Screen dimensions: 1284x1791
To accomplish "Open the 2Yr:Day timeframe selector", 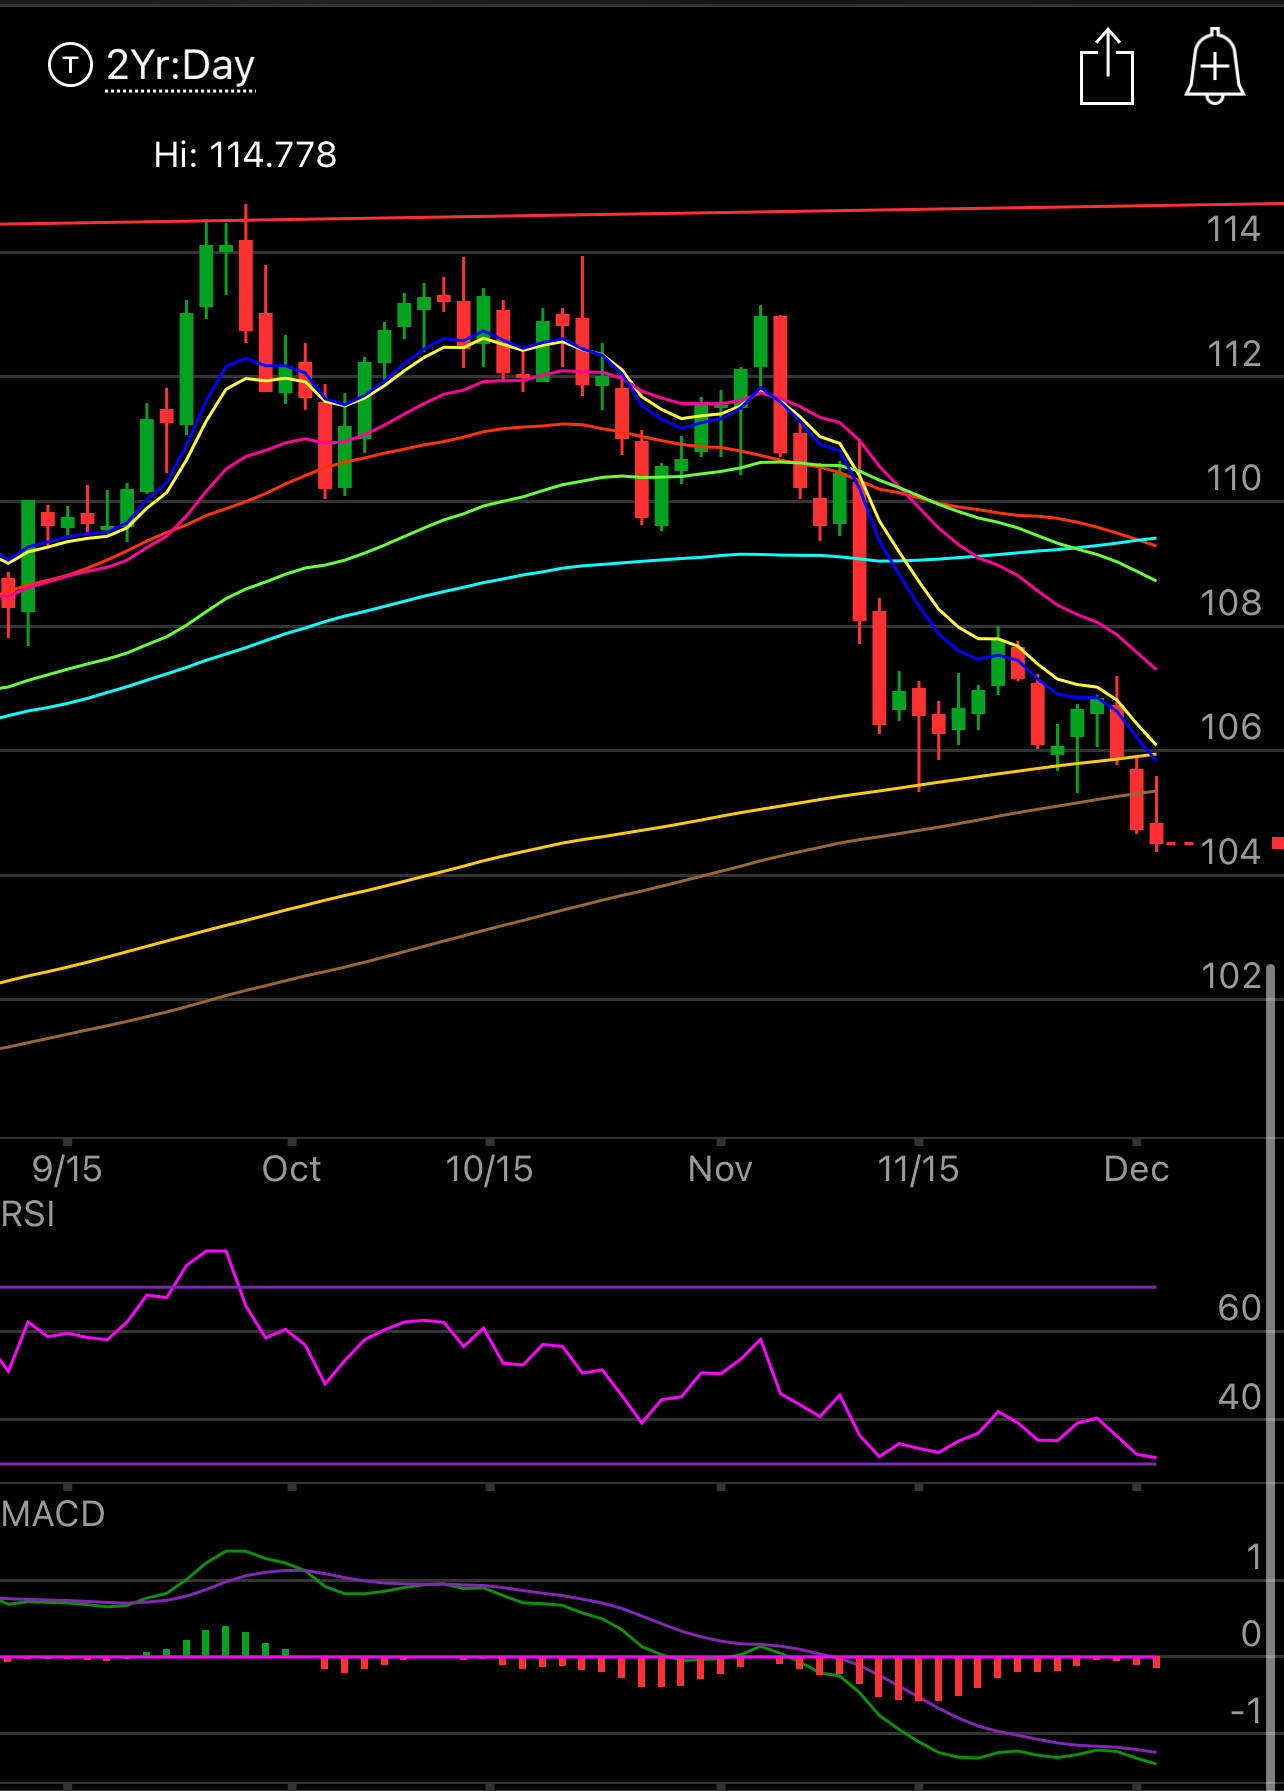I will [180, 66].
